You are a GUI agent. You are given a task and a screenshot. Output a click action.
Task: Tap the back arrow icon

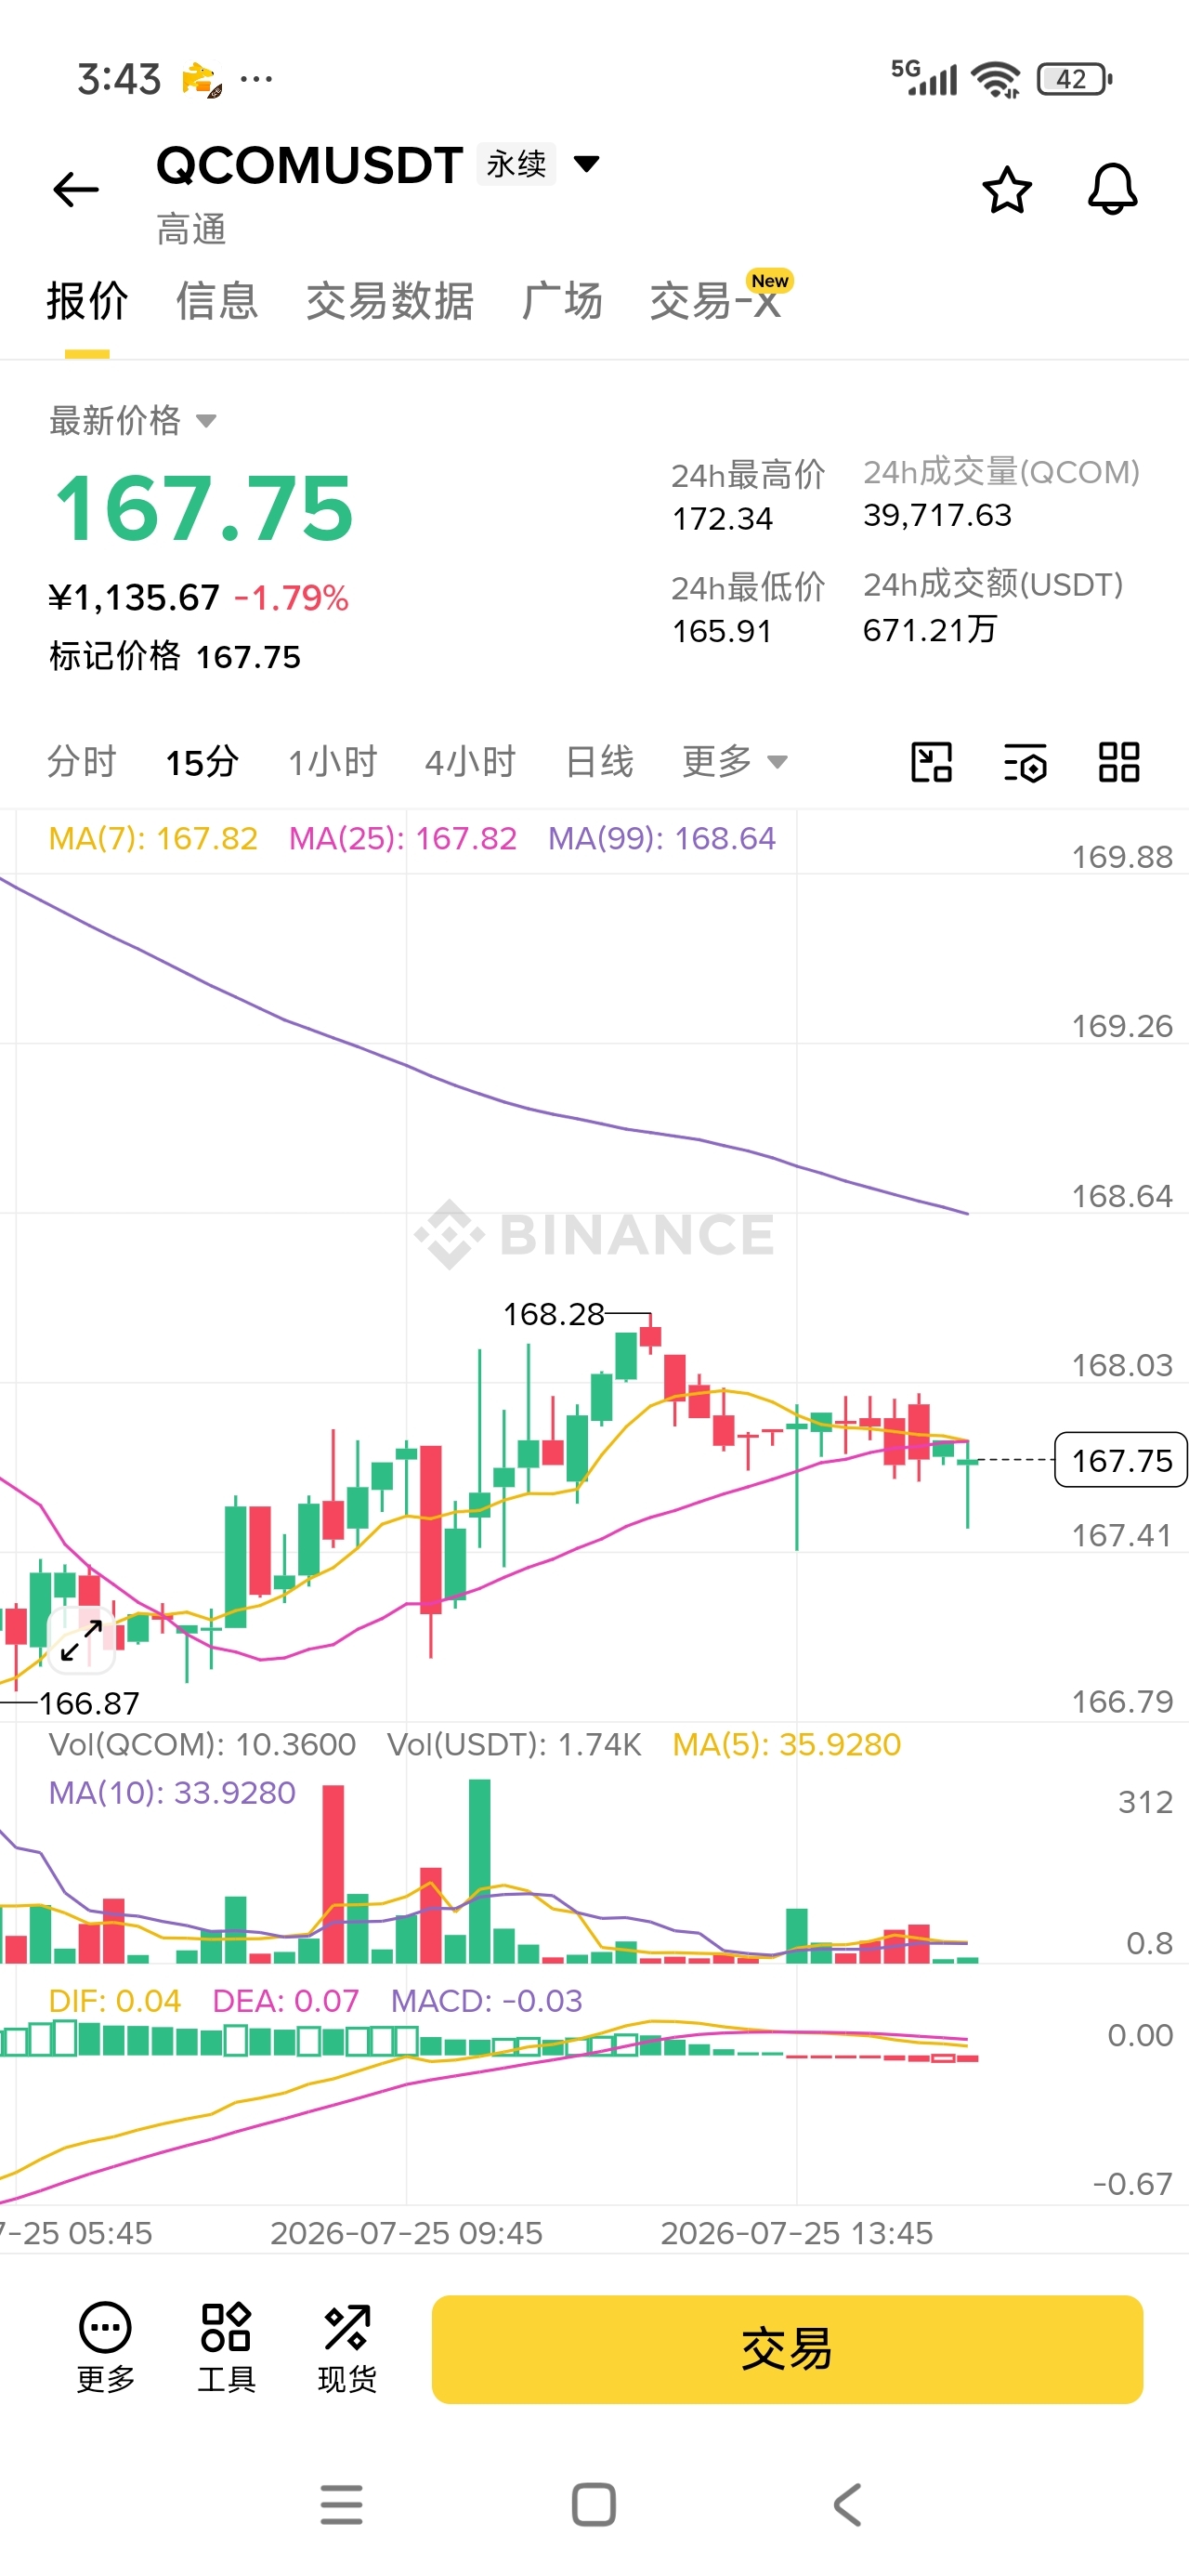tap(76, 189)
